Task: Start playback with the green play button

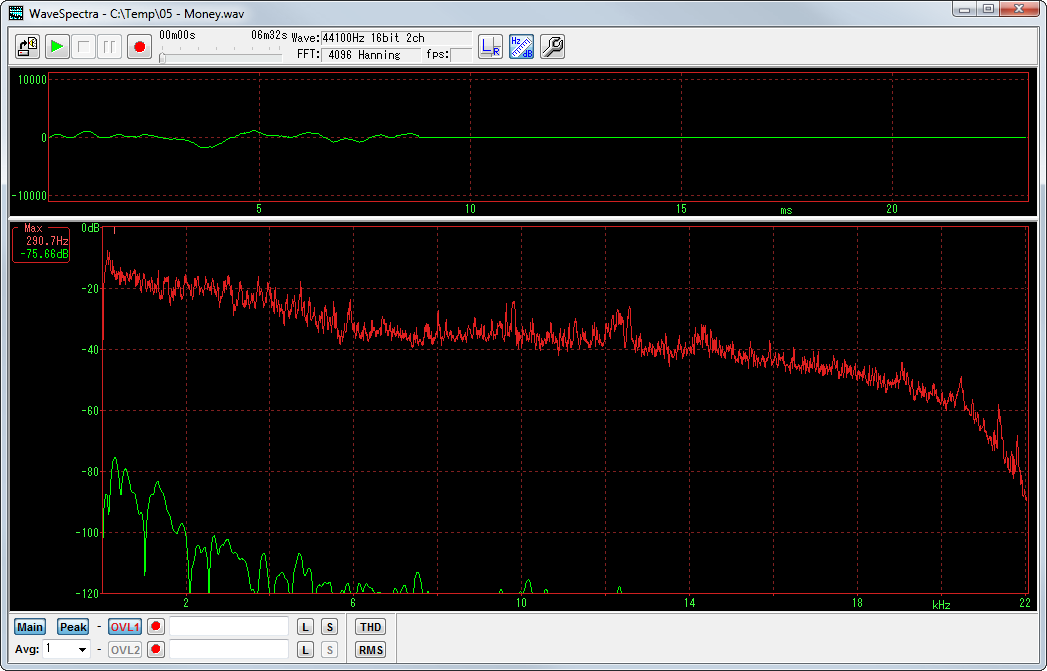Action: coord(57,47)
